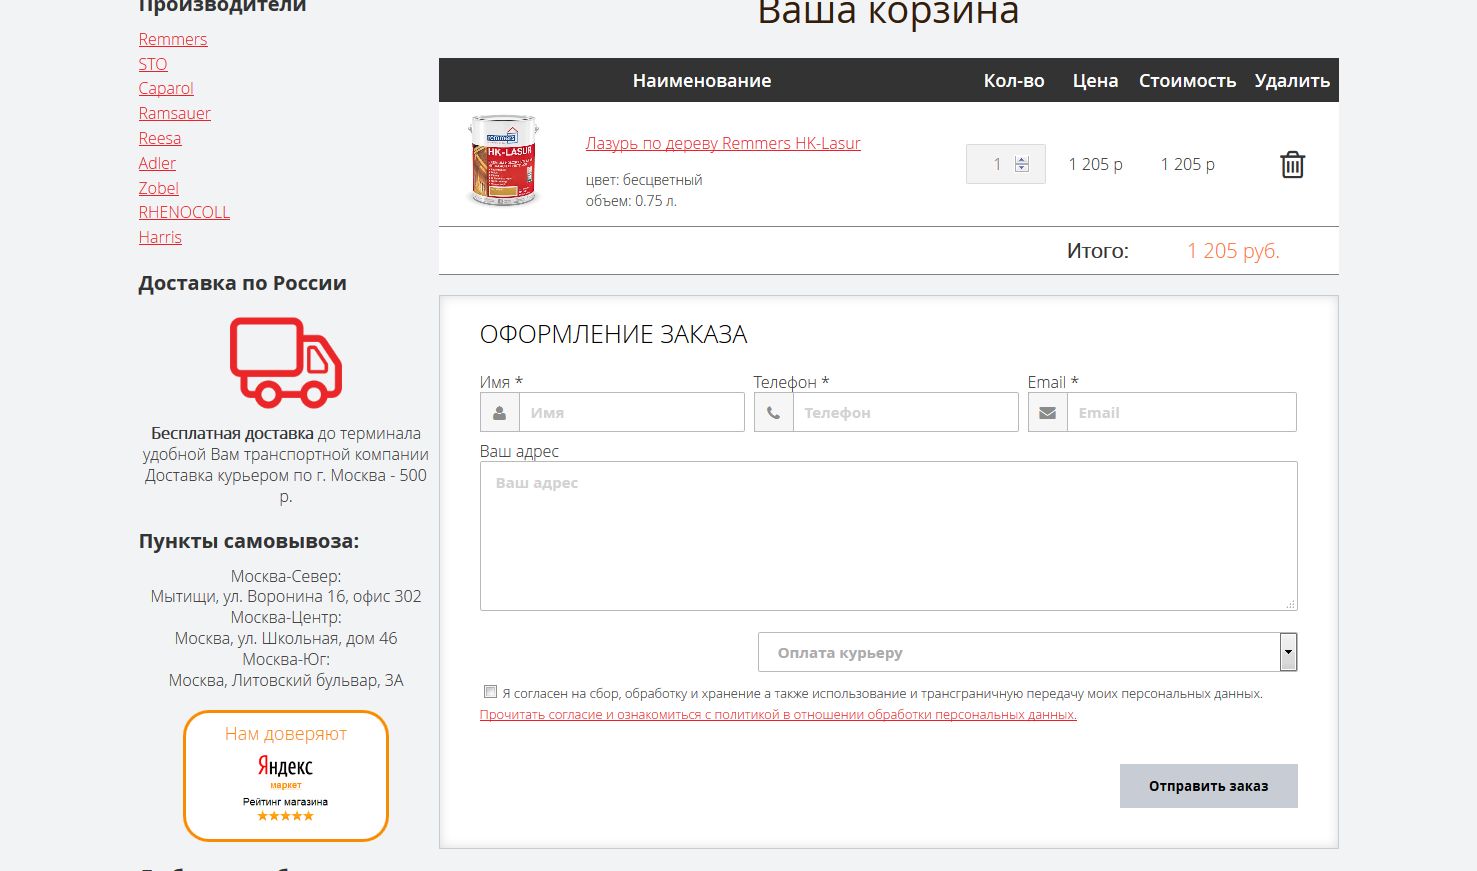The width and height of the screenshot is (1477, 871).
Task: Click the Москва, ул. Школьная, дом 46 address
Action: tap(286, 638)
